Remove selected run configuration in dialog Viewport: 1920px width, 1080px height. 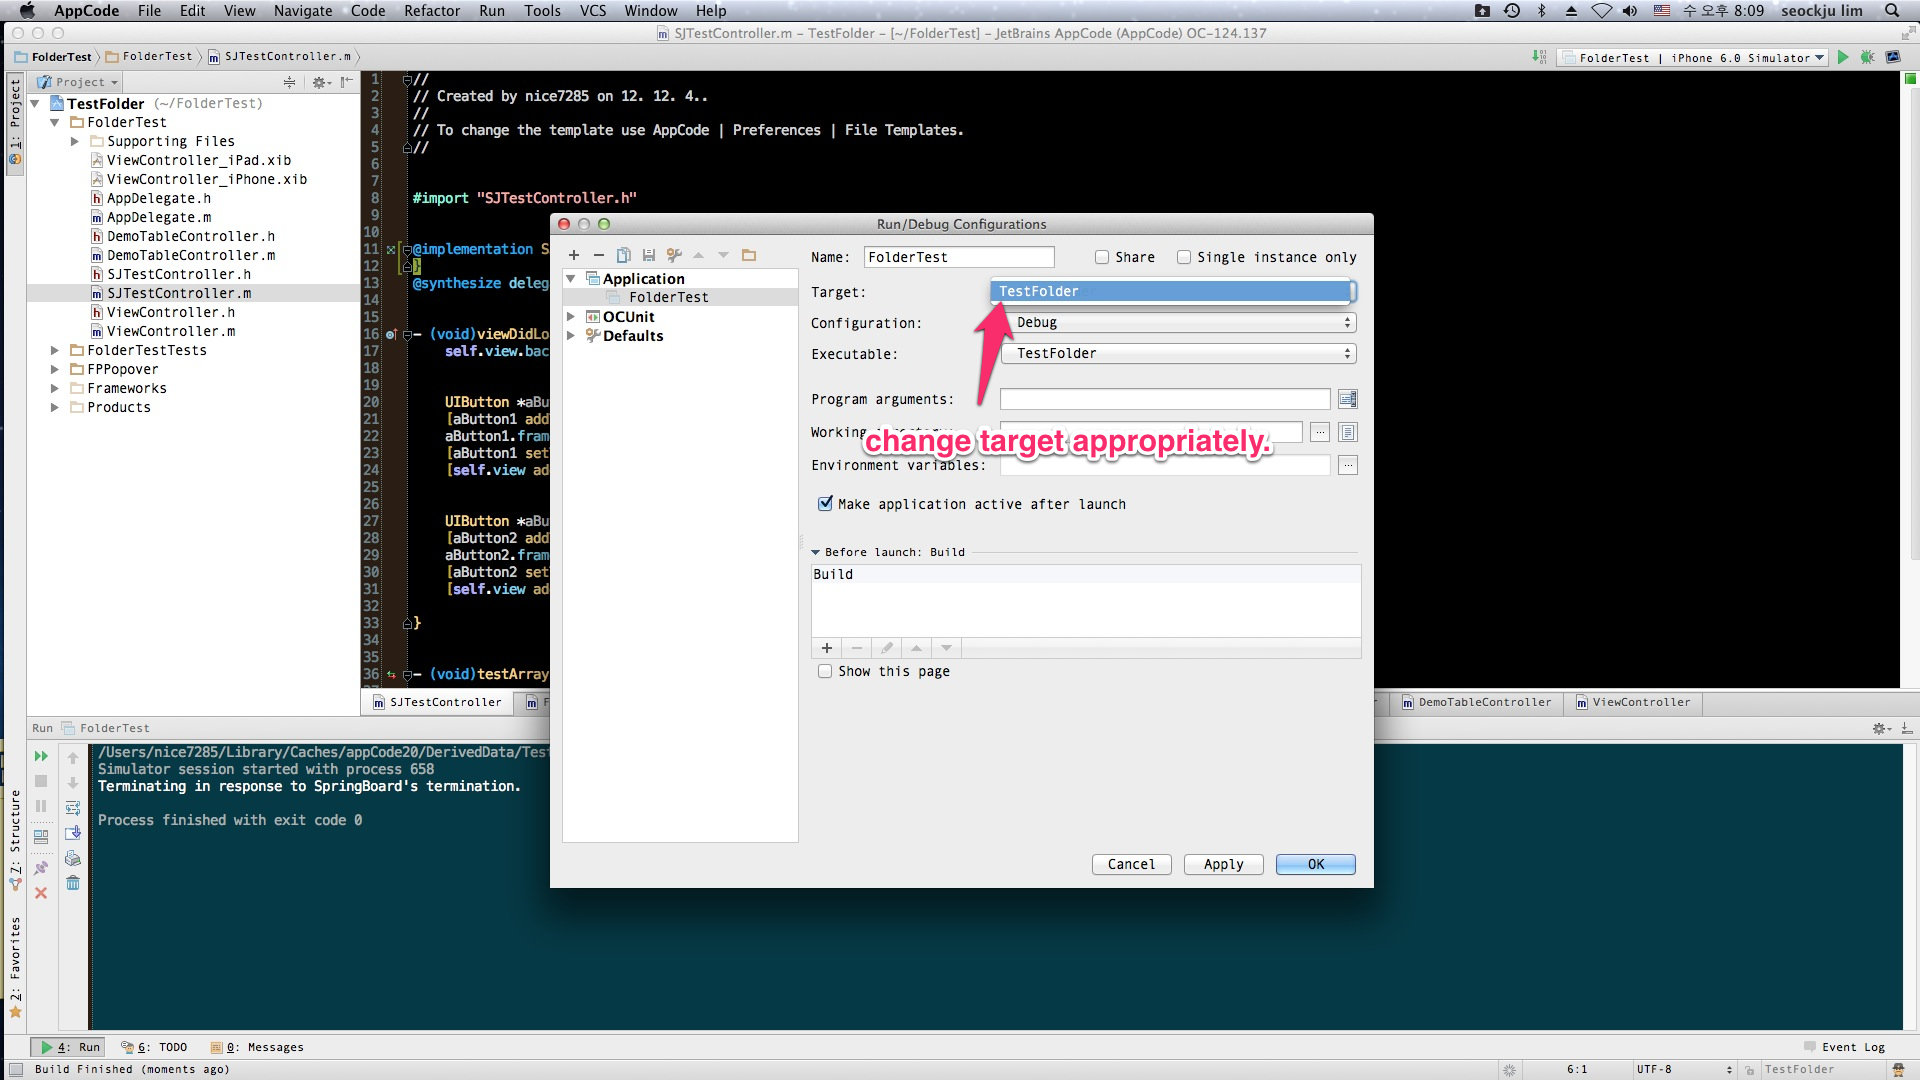coord(598,255)
